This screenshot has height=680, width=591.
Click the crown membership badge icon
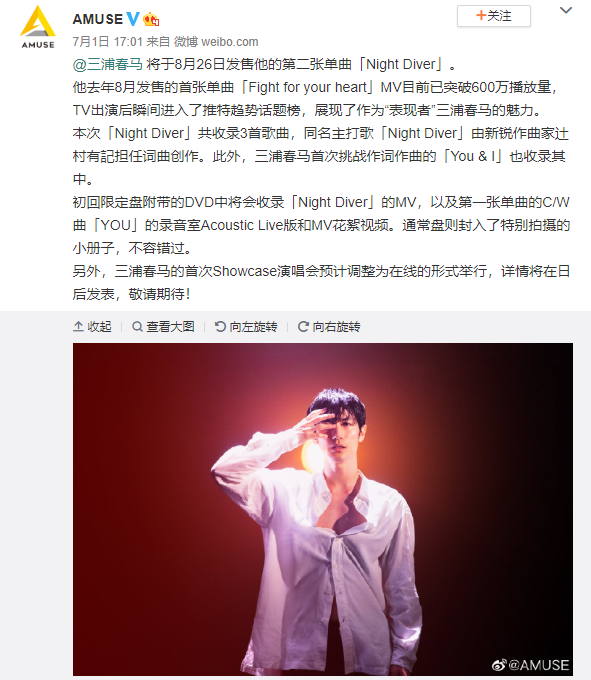tap(151, 19)
